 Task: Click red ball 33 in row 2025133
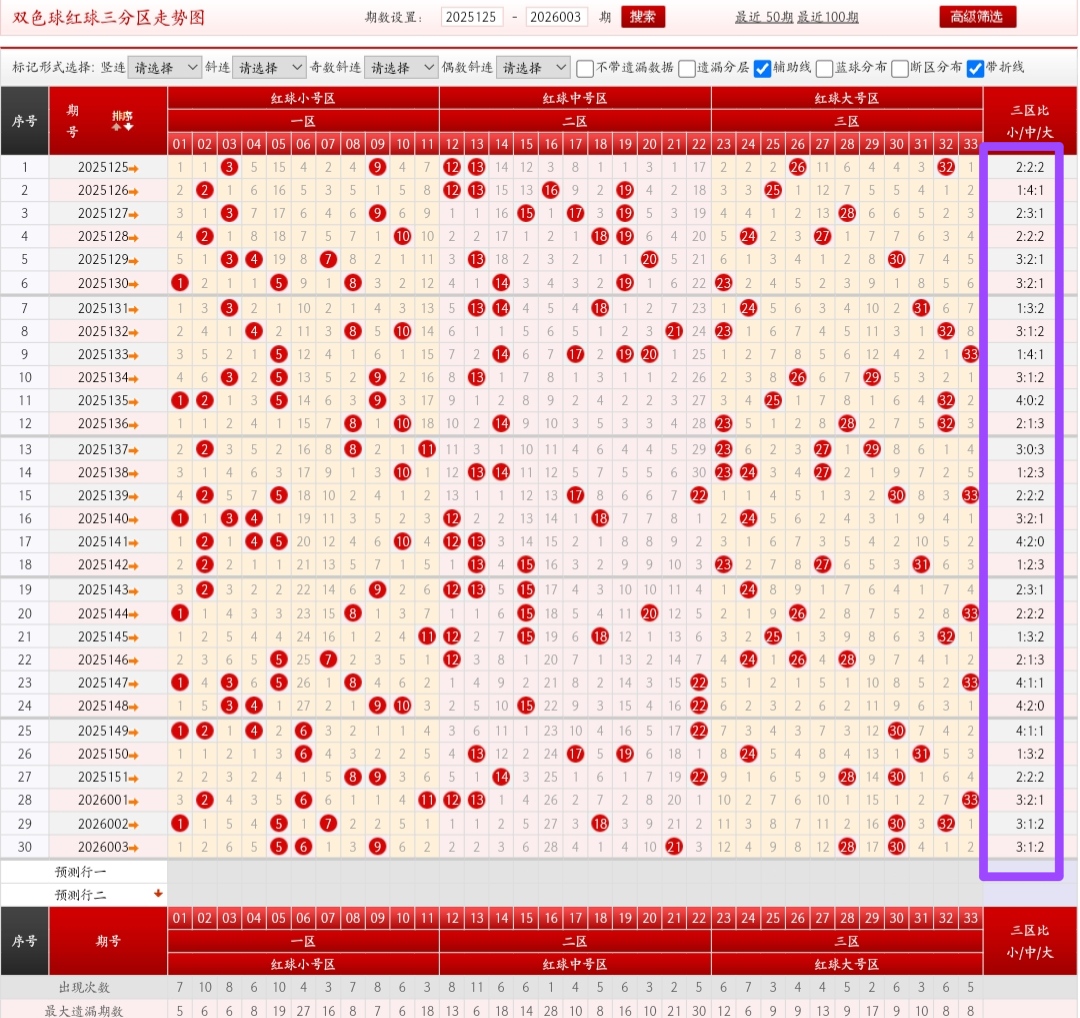click(969, 353)
